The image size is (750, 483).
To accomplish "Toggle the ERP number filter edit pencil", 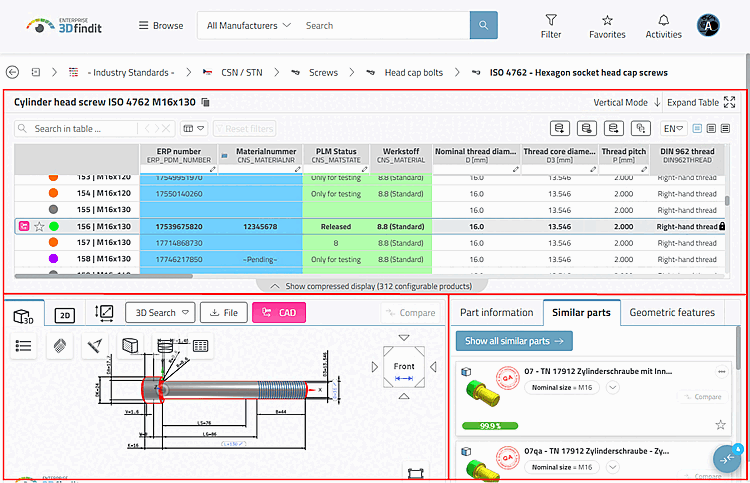I will [x=213, y=169].
